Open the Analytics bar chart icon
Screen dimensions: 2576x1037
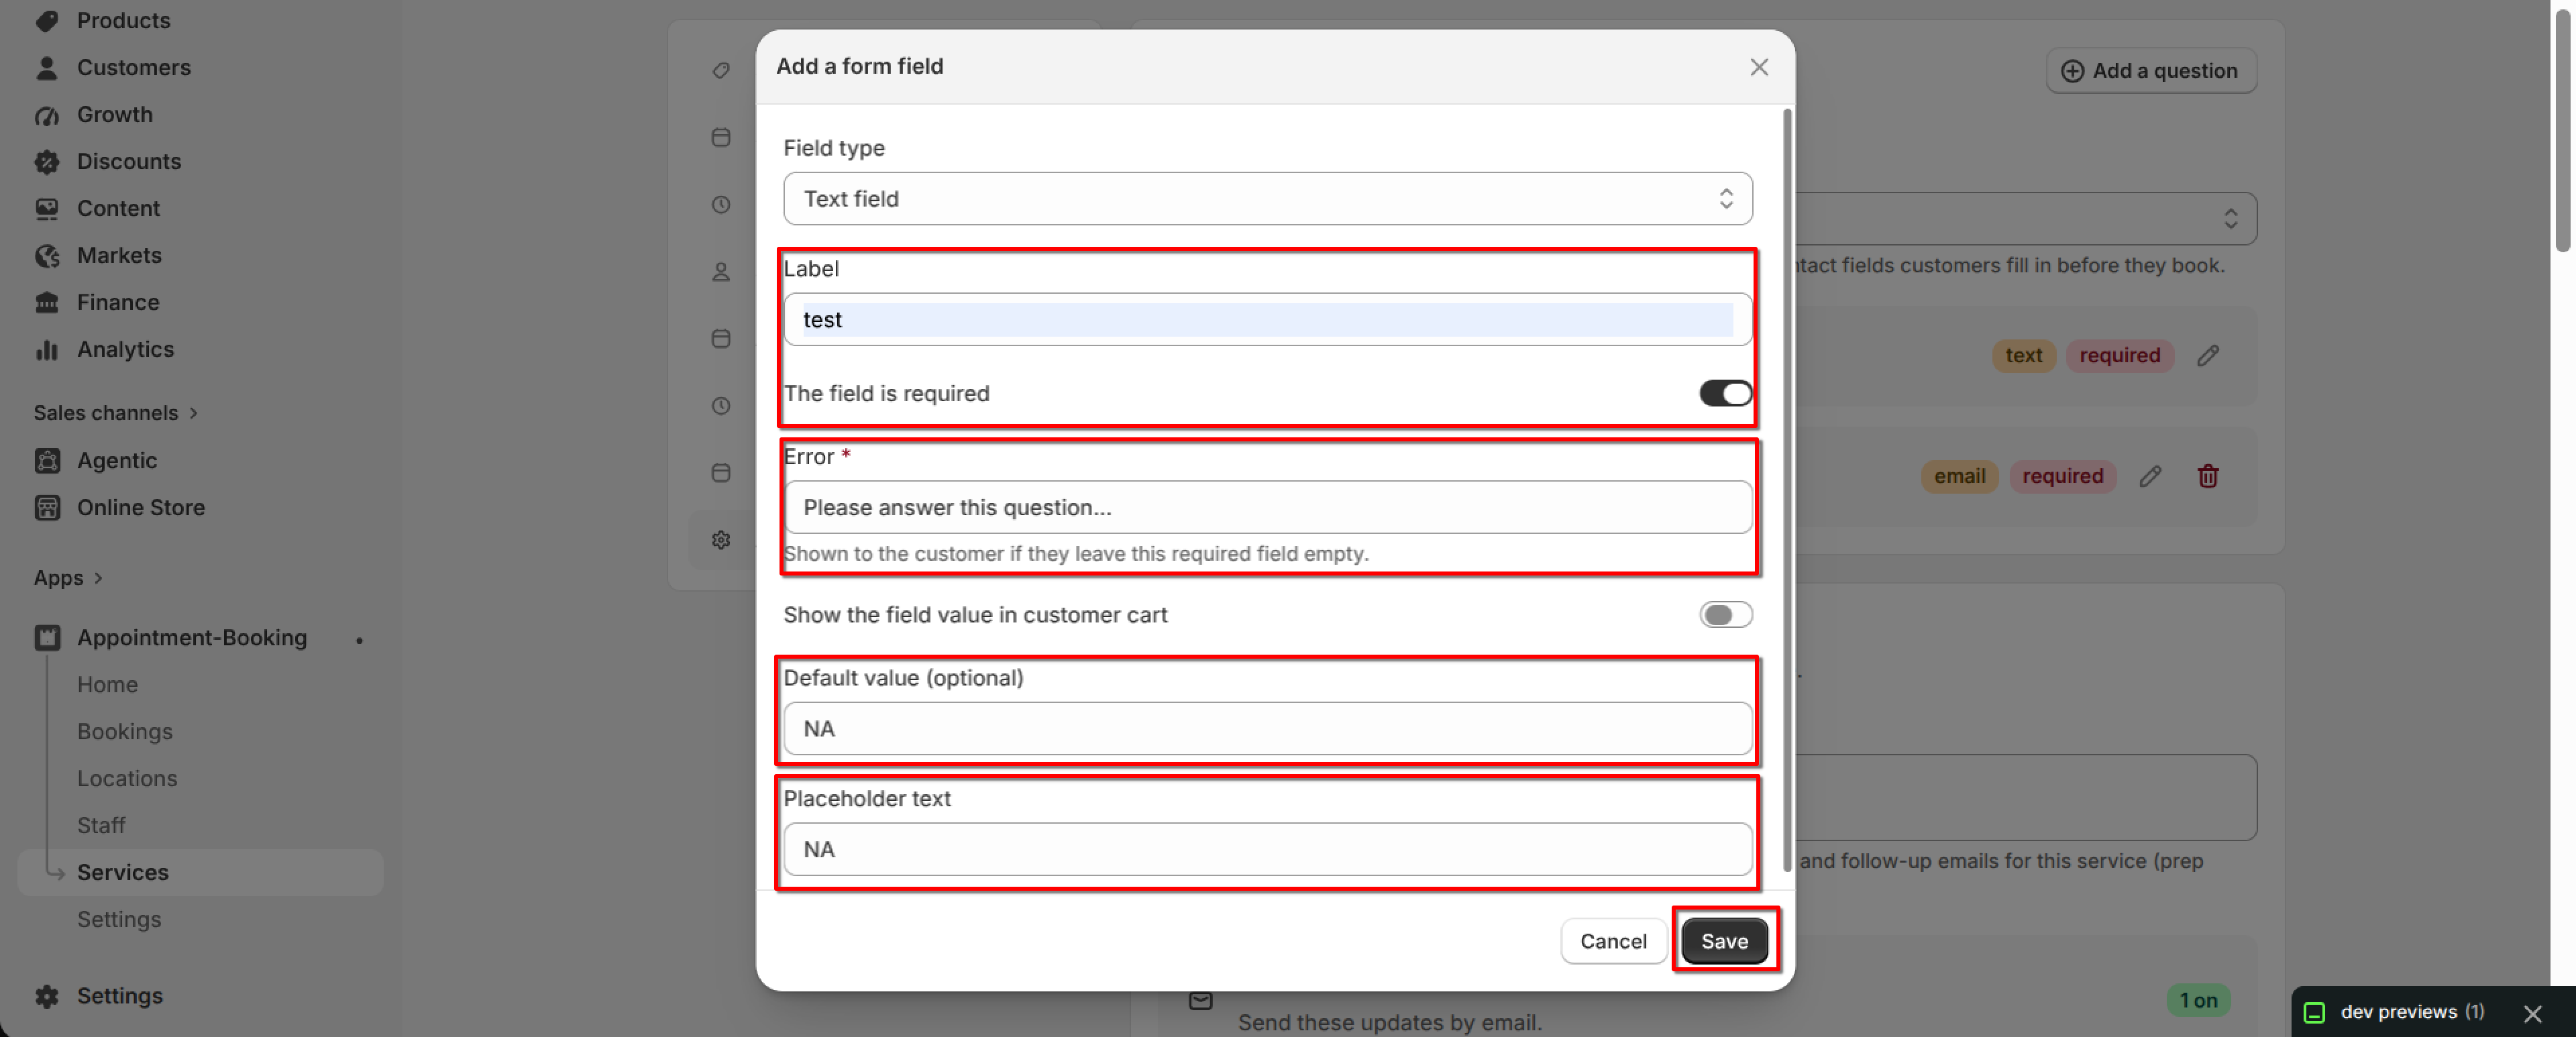pyautogui.click(x=47, y=349)
